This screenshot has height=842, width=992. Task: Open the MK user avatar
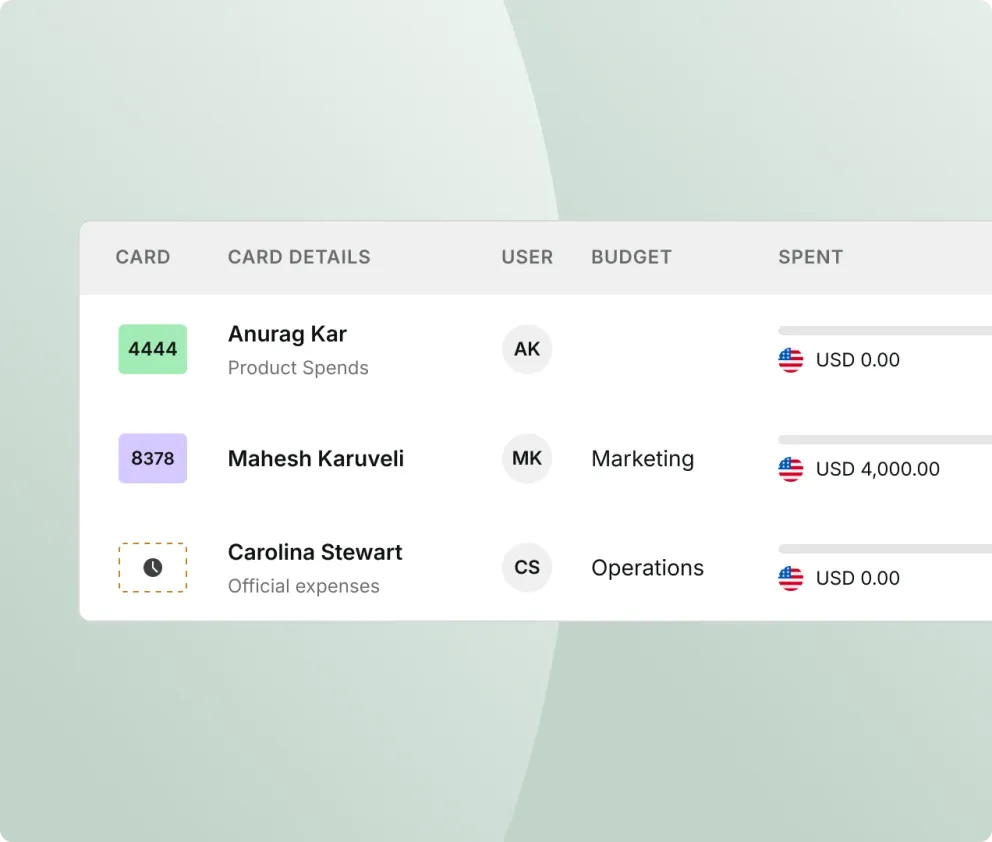(x=527, y=458)
